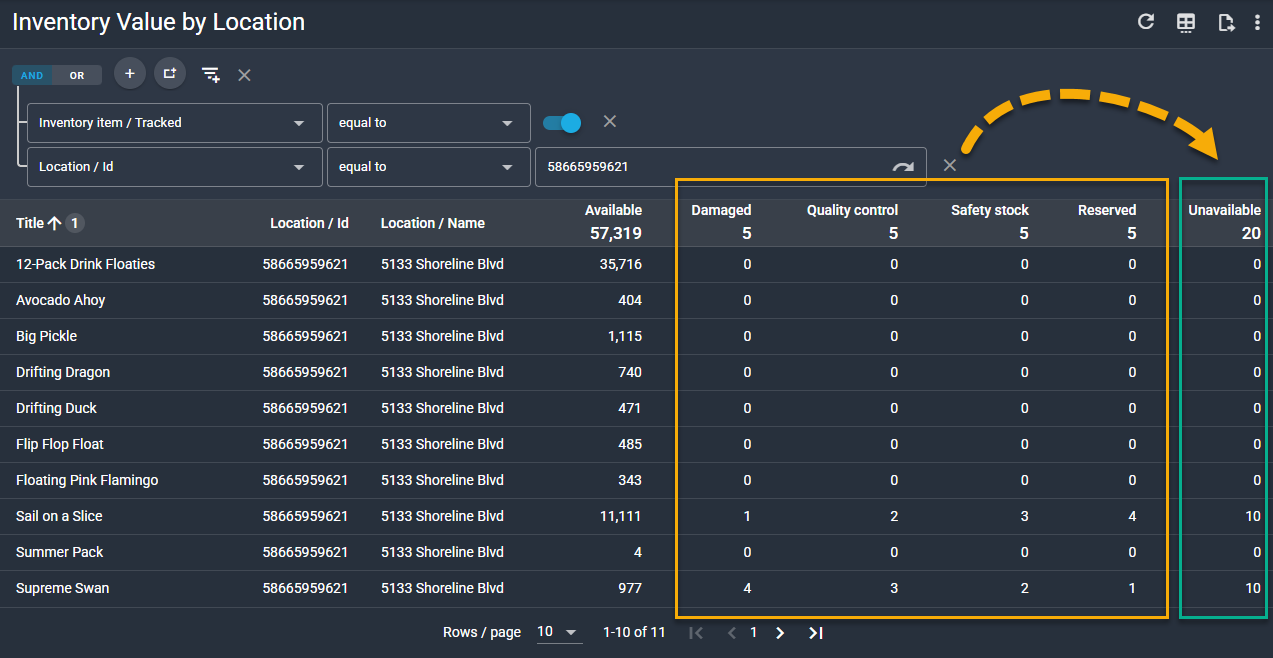The width and height of the screenshot is (1273, 658).
Task: Switch filter logic to OR
Action: pyautogui.click(x=77, y=75)
